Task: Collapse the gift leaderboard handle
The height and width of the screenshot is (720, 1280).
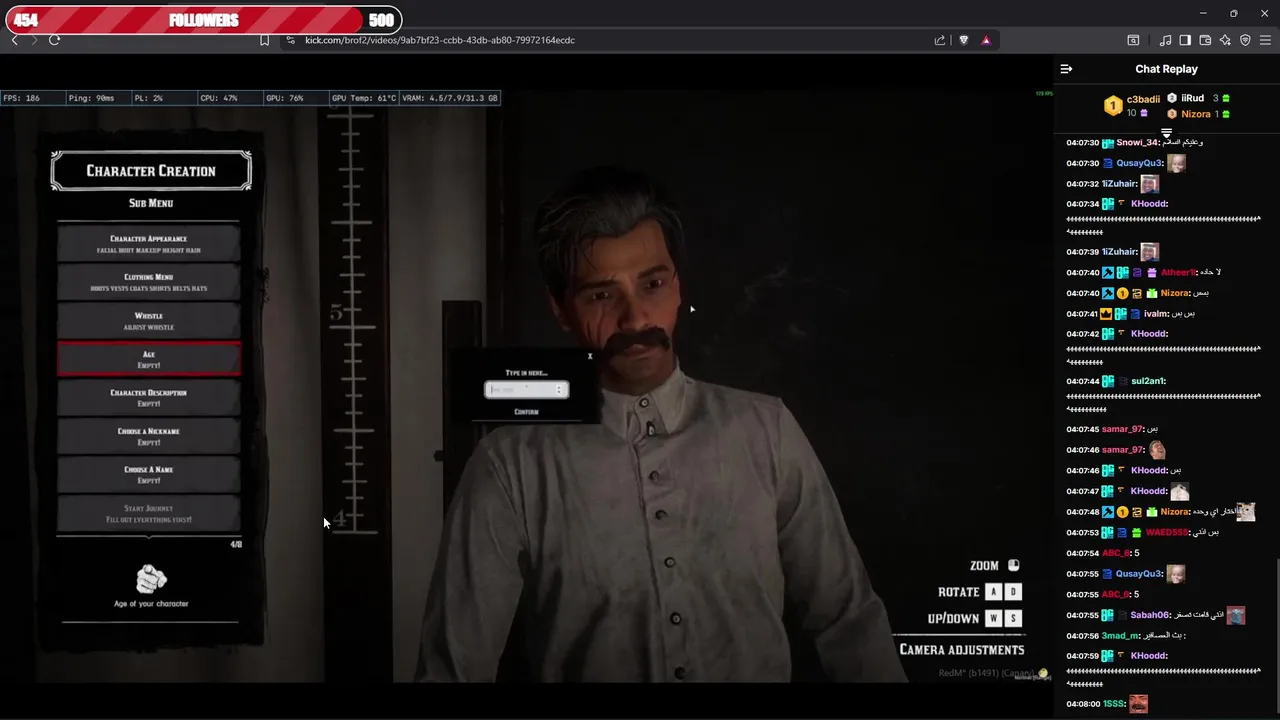Action: [1166, 133]
